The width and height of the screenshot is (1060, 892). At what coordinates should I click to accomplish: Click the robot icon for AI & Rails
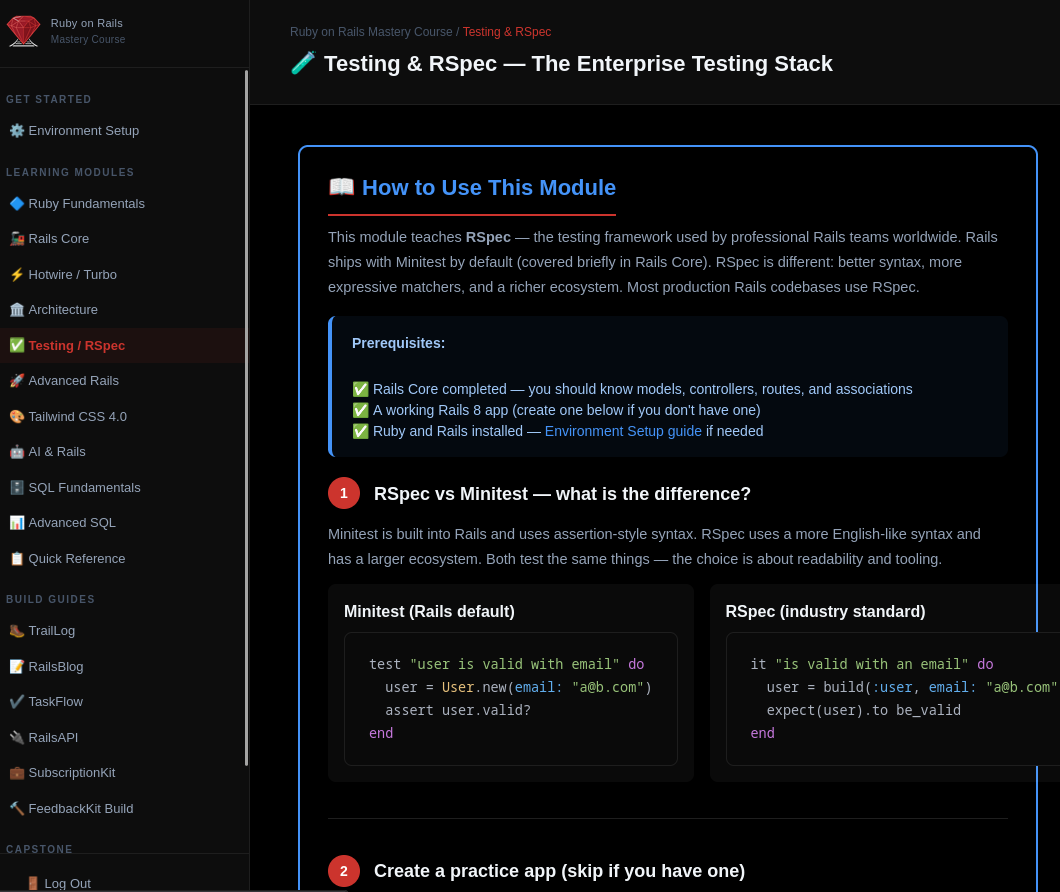coord(17,452)
